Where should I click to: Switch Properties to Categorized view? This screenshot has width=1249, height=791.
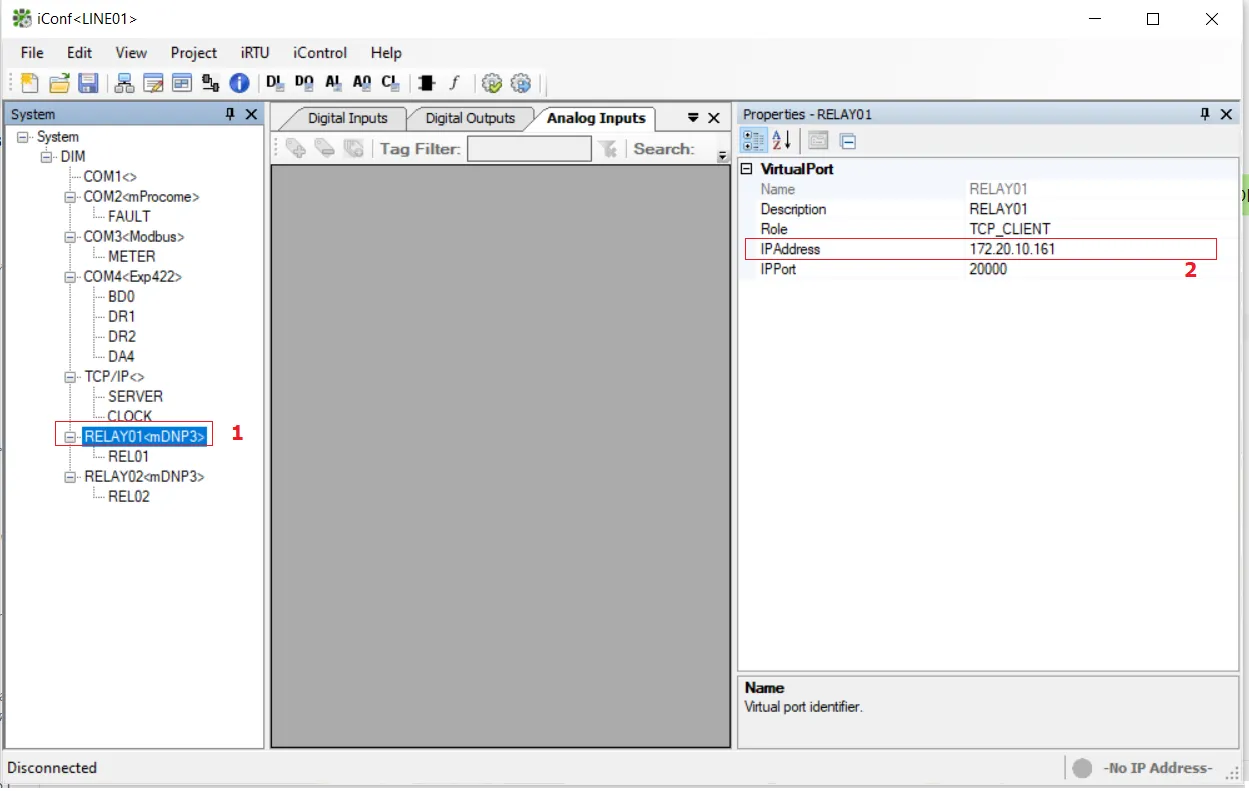click(754, 140)
